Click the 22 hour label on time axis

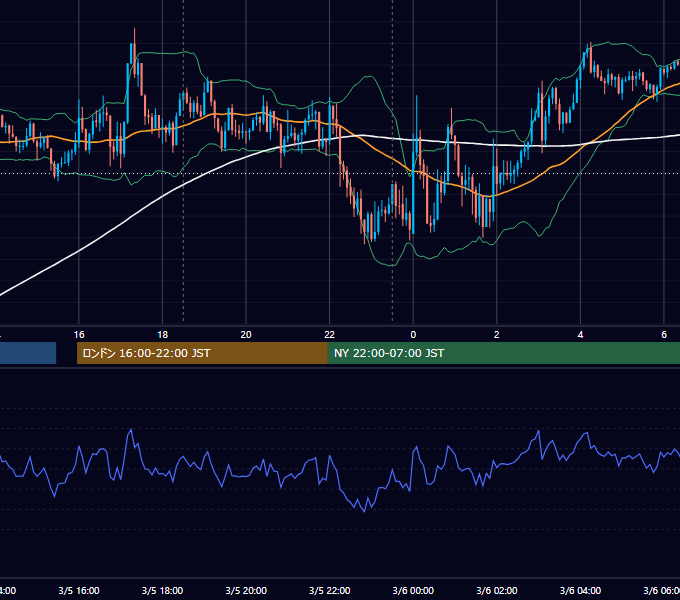330,335
